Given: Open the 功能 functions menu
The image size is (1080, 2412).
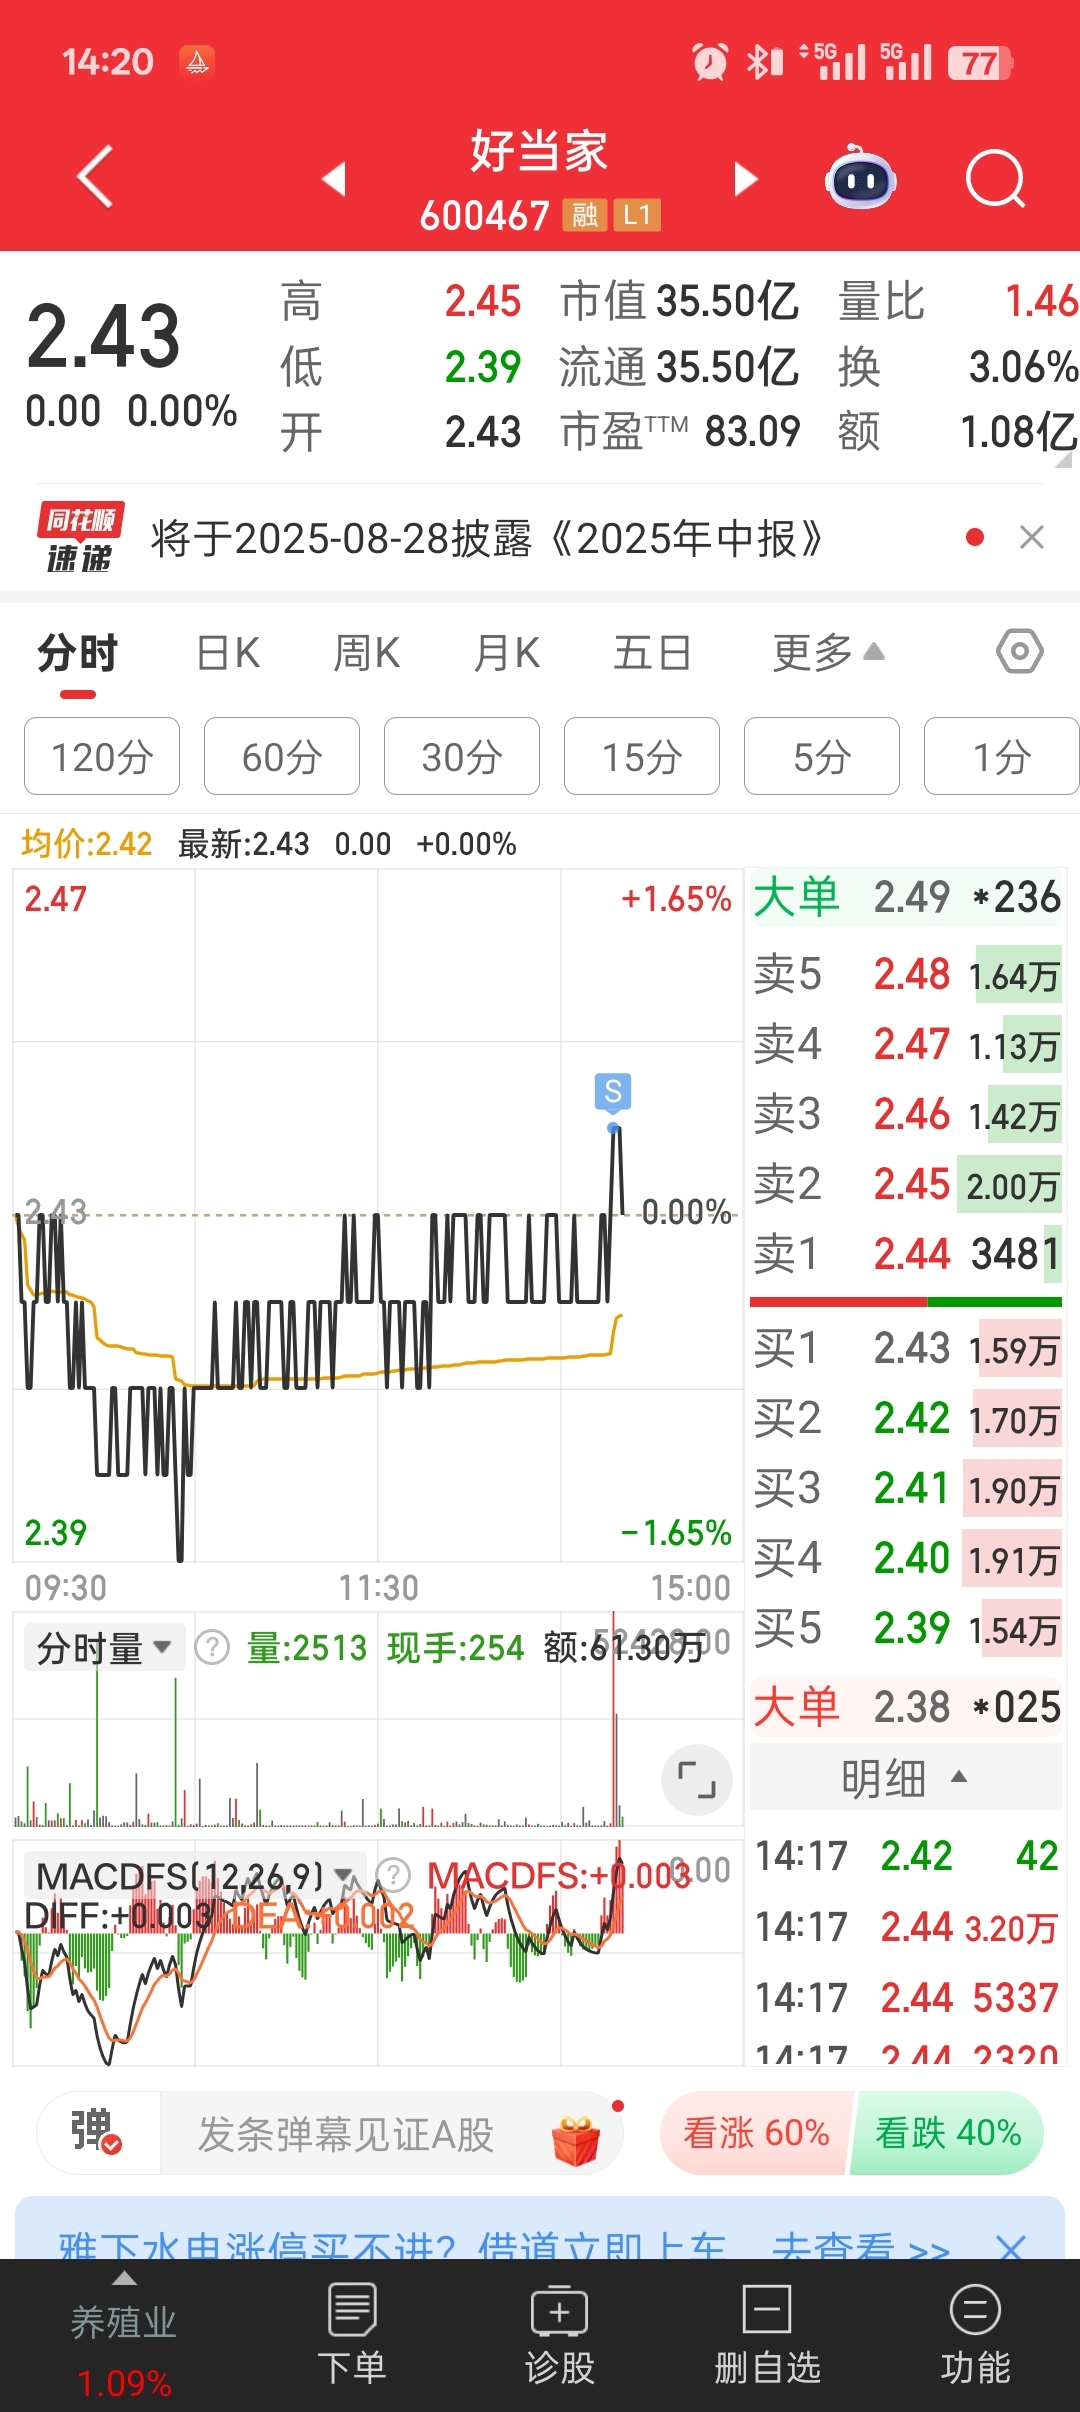Looking at the screenshot, I should point(975,2335).
